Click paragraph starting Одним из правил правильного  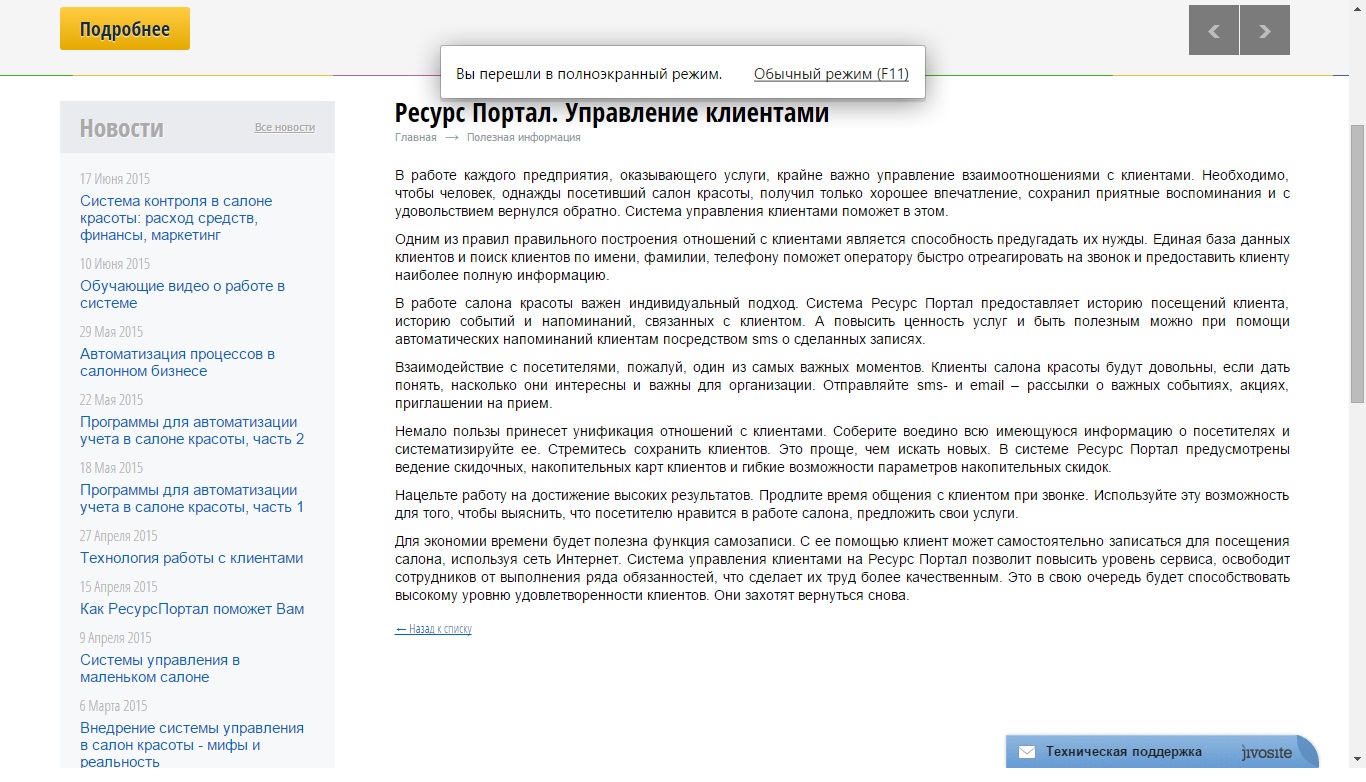842,257
